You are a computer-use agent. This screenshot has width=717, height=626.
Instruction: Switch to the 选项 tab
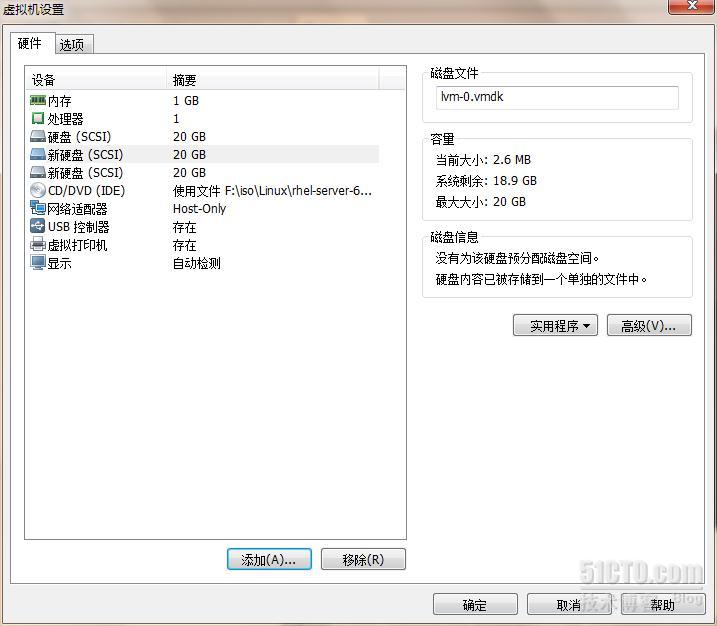[74, 45]
